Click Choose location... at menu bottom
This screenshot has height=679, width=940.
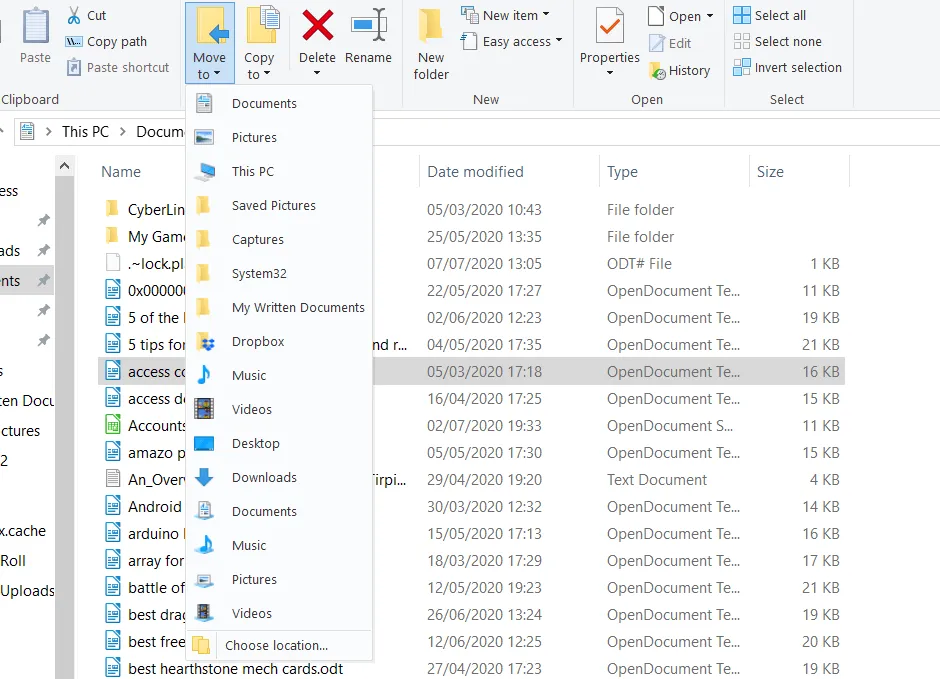[276, 646]
